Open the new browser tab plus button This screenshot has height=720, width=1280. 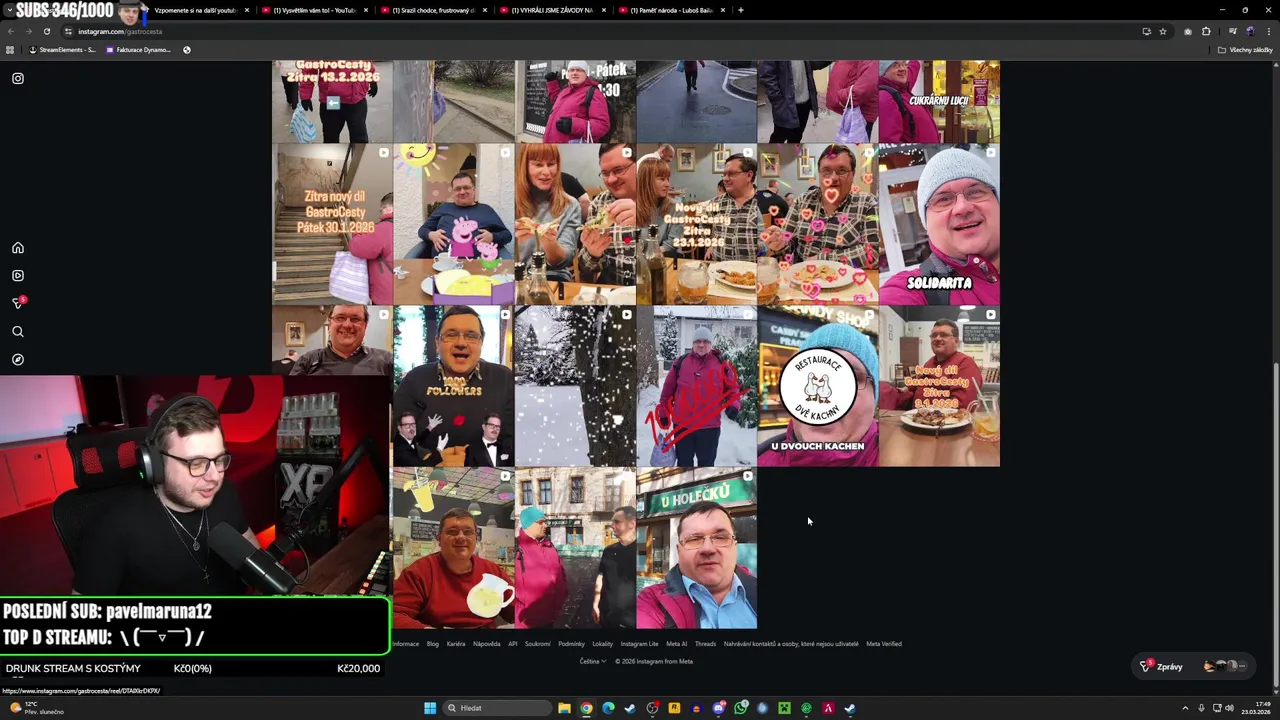click(740, 10)
